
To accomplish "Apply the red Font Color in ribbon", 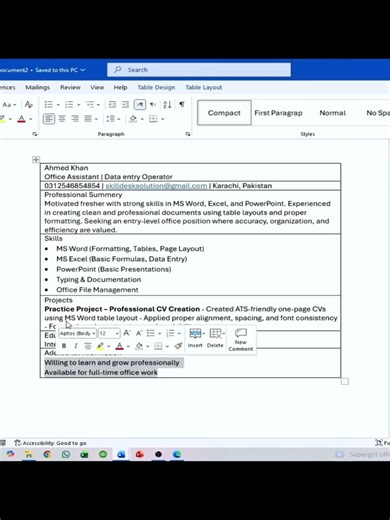I will click(21, 119).
